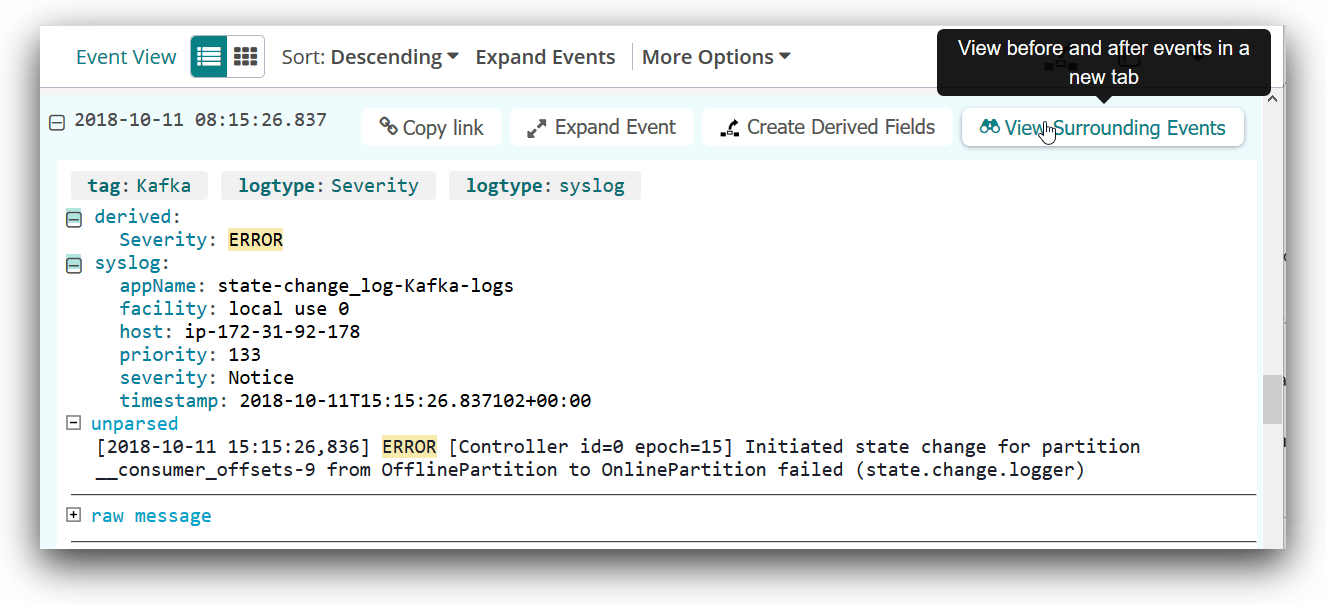Click the Event View label
The width and height of the screenshot is (1326, 604).
126,57
